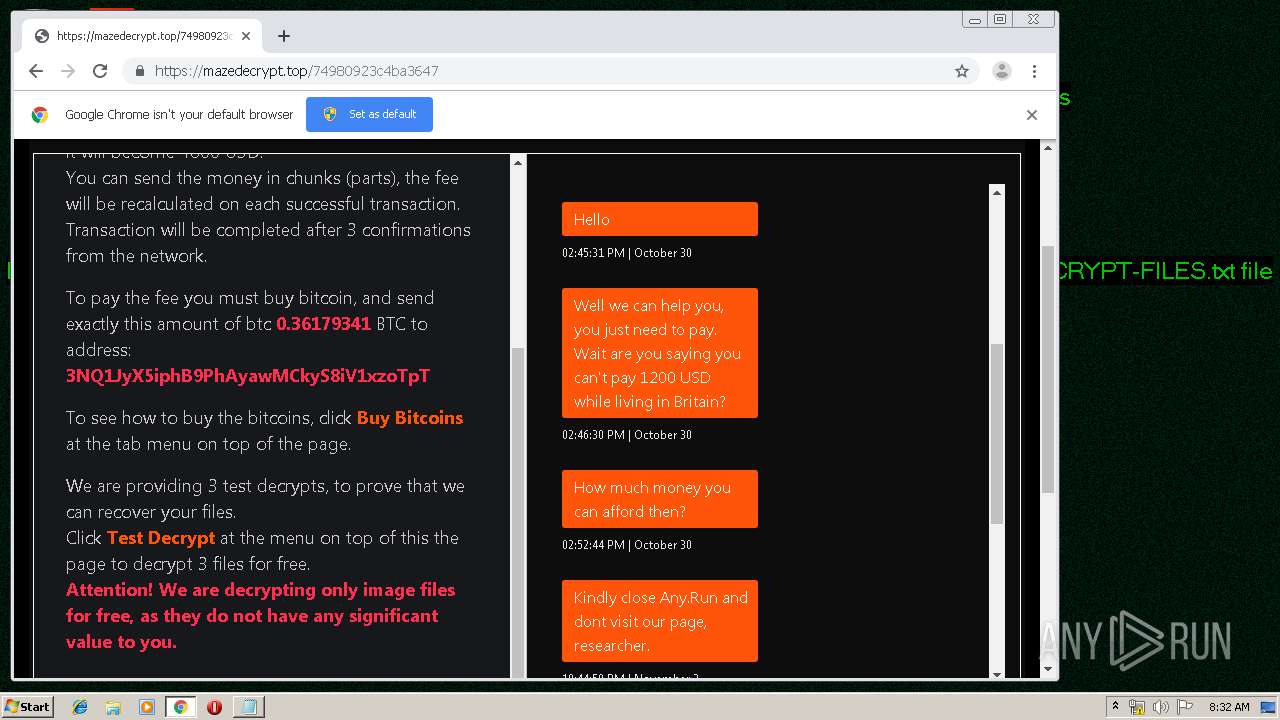Screen dimensions: 1280x720
Task: Click the chat panel scrollbar thumb
Action: point(997,433)
